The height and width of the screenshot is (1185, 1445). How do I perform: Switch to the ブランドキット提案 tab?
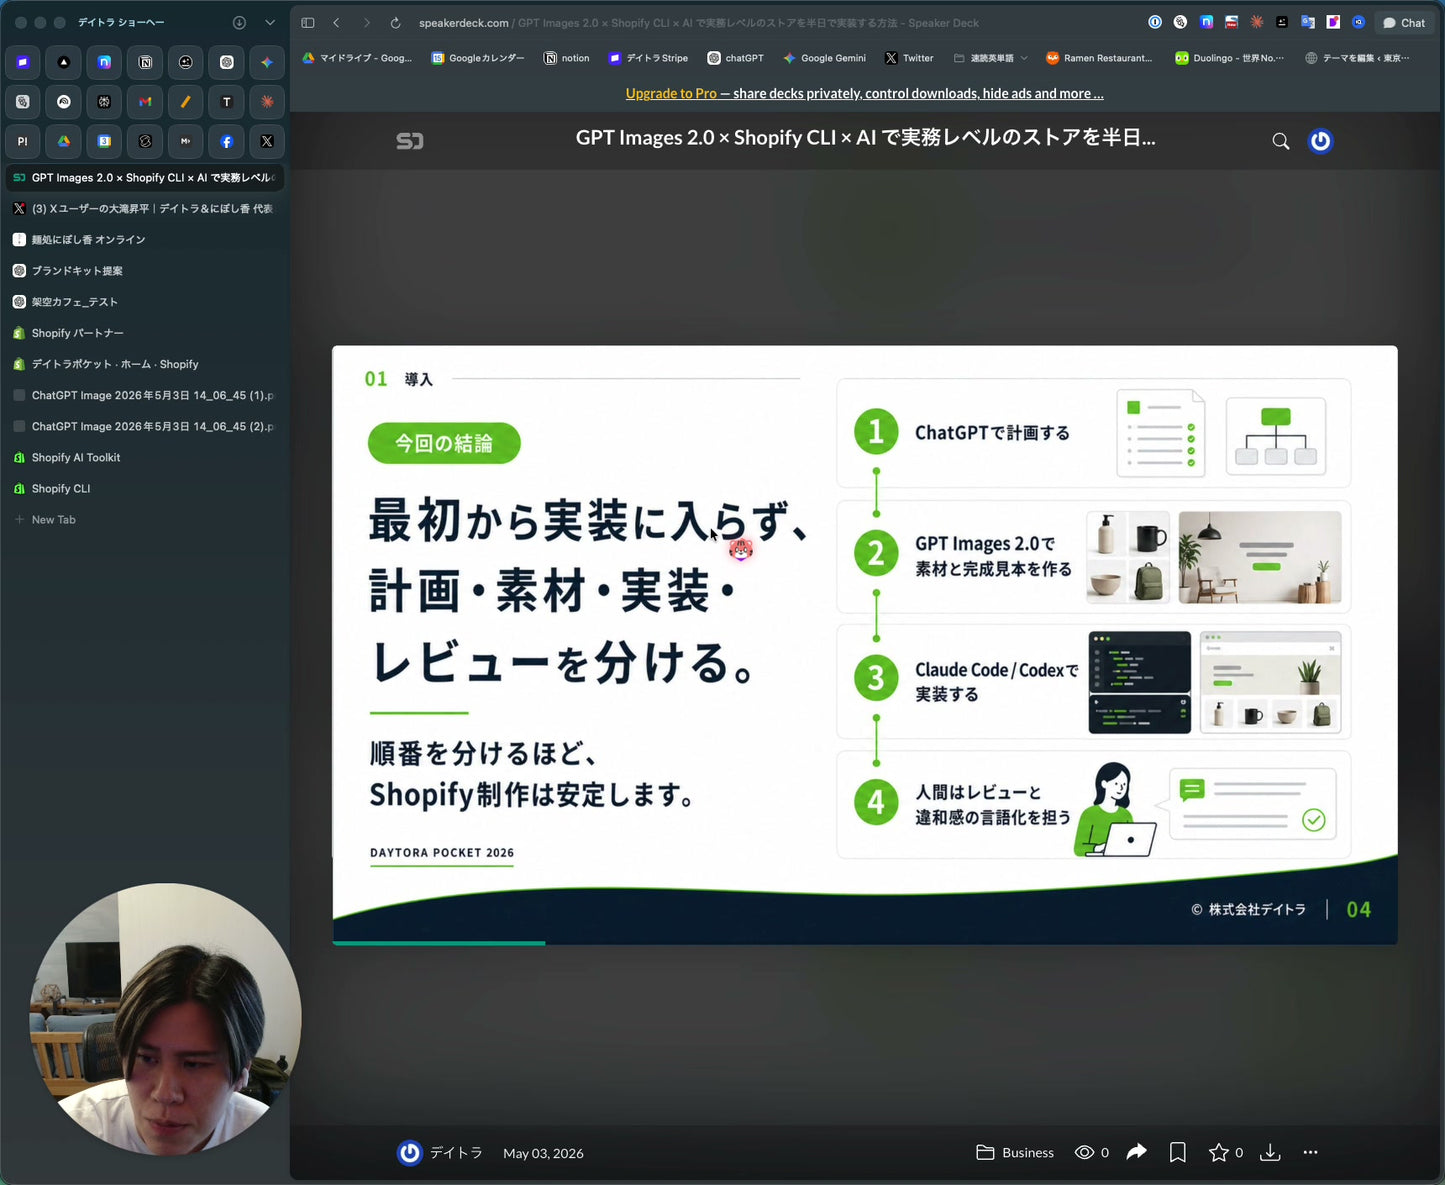145,270
